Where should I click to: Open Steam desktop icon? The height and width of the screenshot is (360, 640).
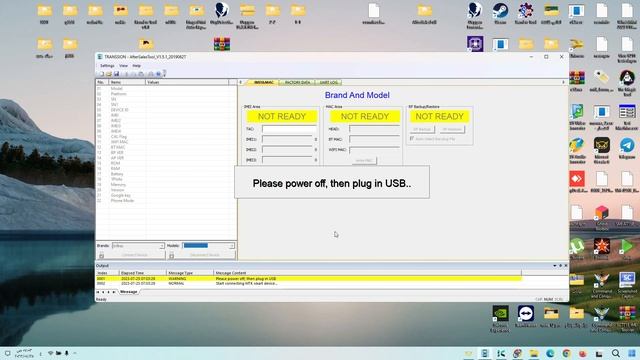pyautogui.click(x=500, y=13)
